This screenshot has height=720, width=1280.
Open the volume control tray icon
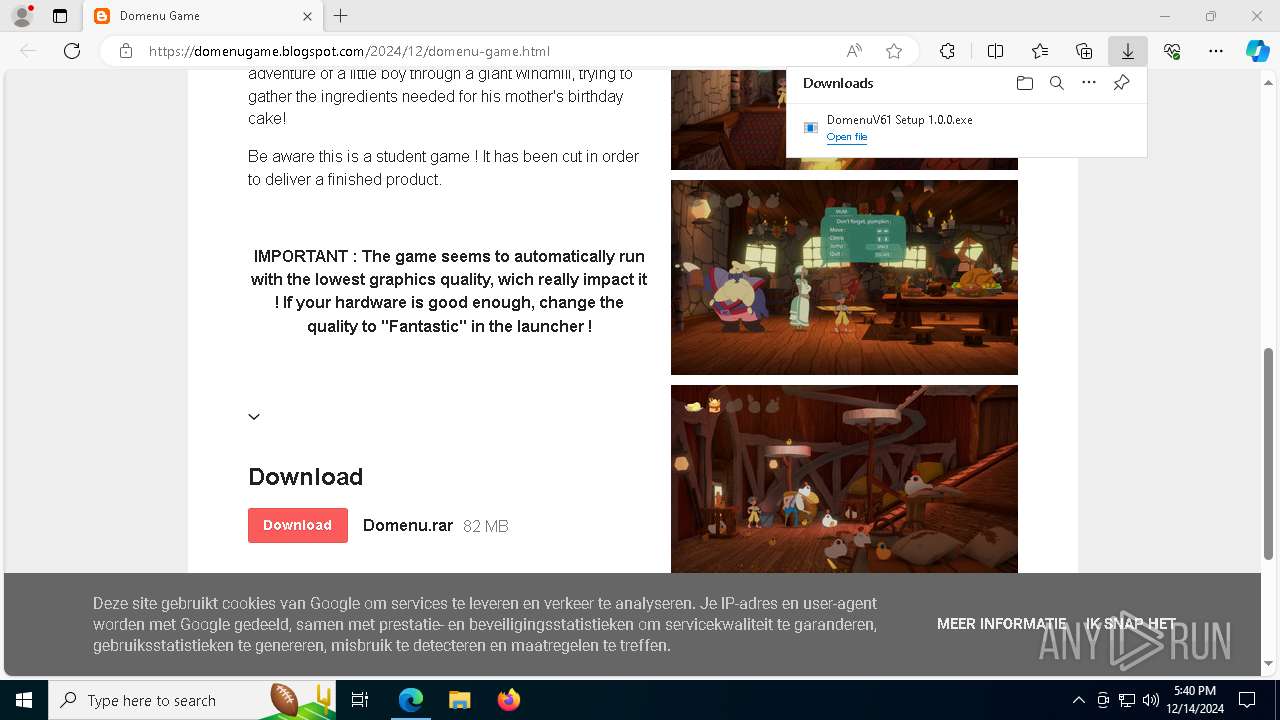[x=1150, y=700]
